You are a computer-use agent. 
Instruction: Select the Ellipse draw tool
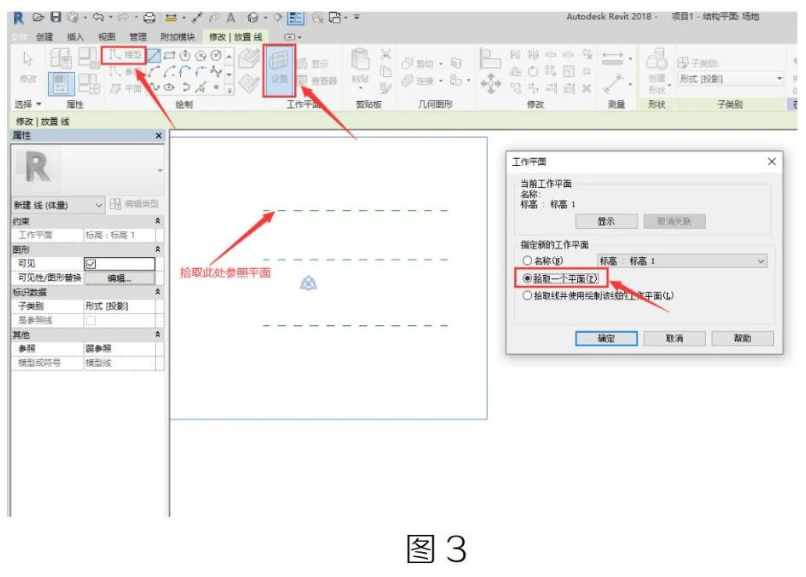(170, 87)
